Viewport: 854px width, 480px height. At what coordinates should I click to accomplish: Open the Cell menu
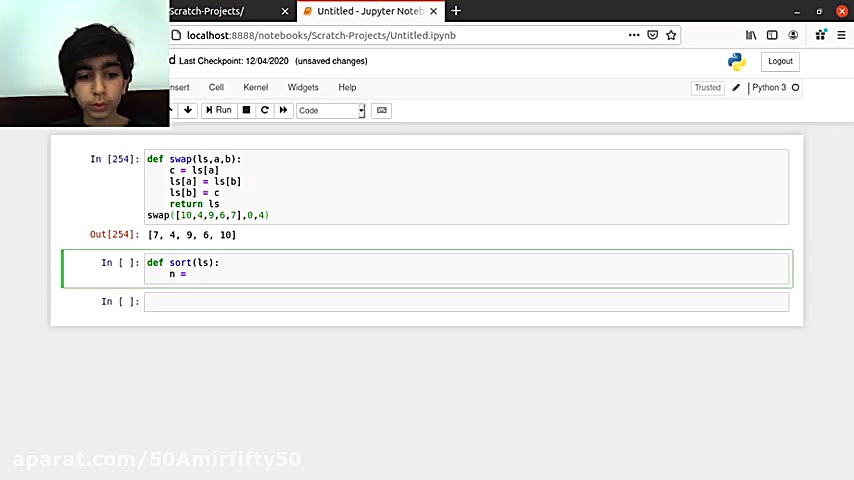216,87
